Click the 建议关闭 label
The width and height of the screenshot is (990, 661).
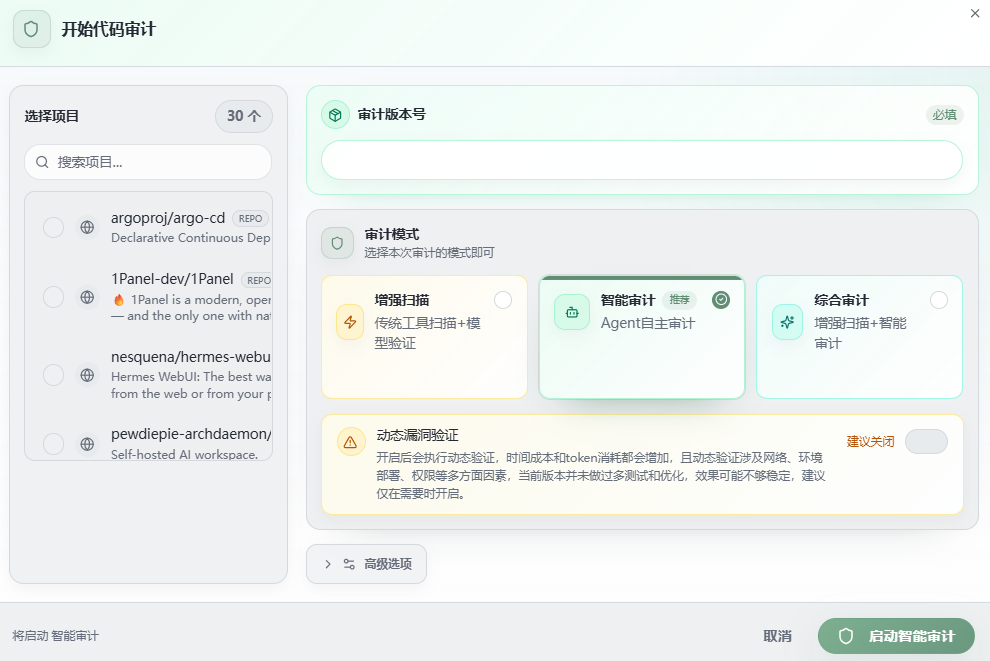click(x=871, y=441)
